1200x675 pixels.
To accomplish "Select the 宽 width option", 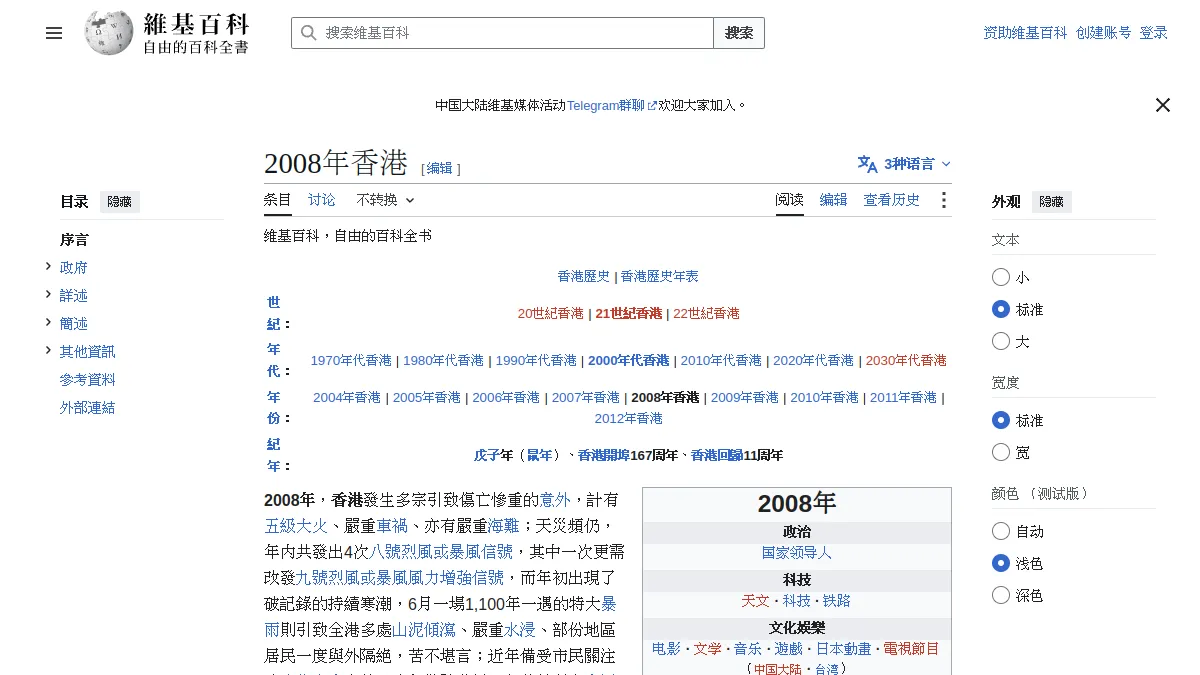I will tap(1001, 452).
